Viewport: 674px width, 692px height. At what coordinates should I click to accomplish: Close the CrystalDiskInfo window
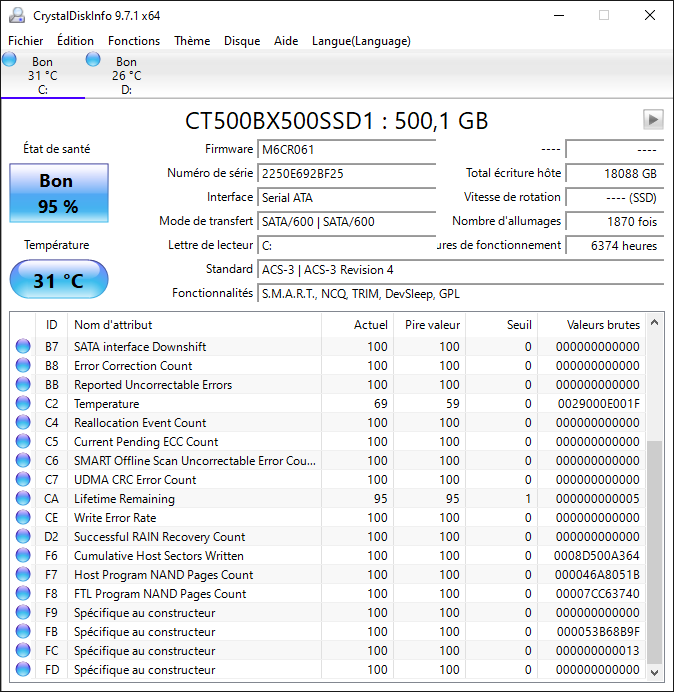650,15
